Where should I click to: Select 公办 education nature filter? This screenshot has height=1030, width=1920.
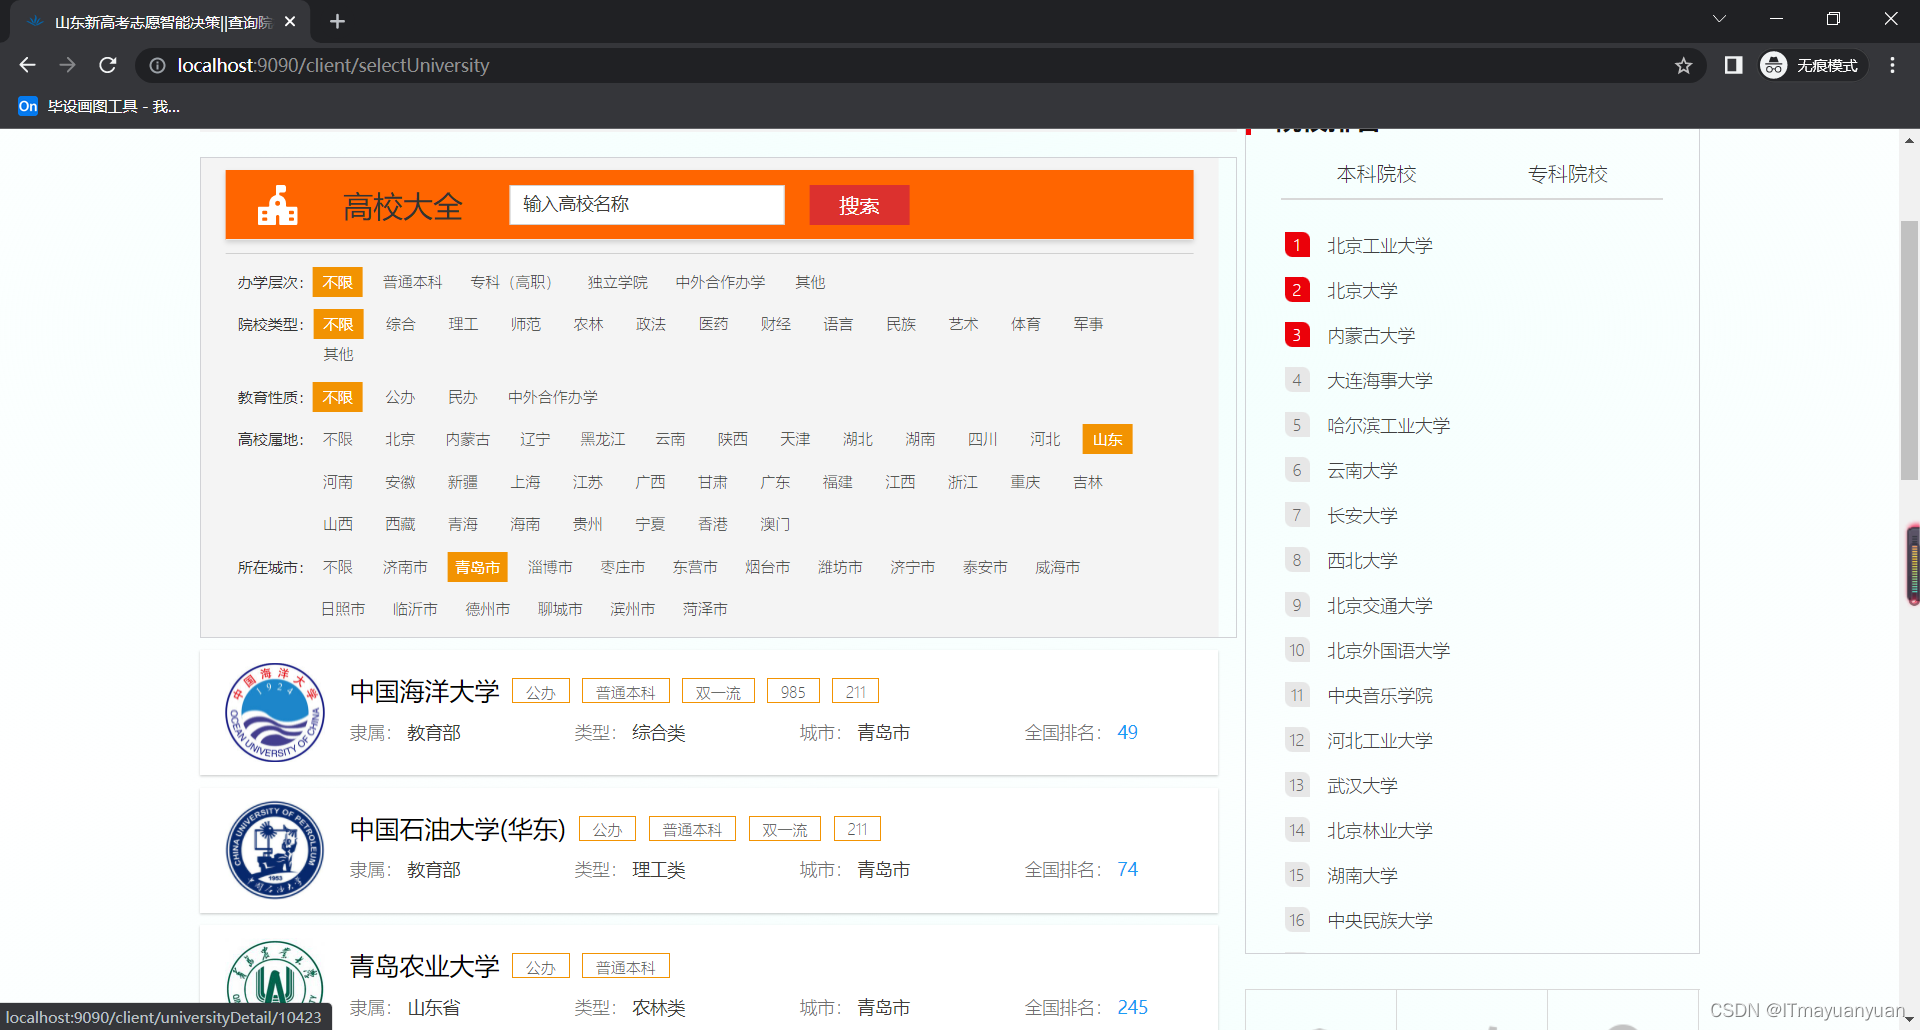click(400, 397)
